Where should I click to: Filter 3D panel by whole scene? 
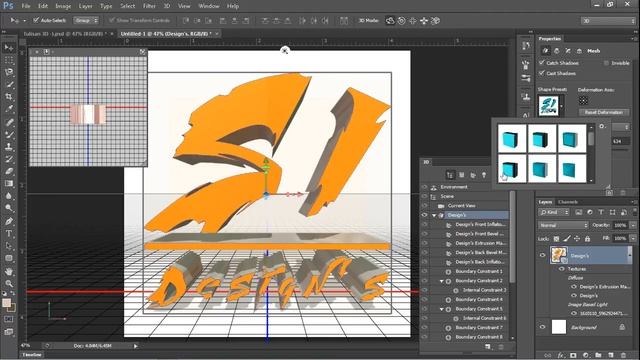tap(450, 175)
